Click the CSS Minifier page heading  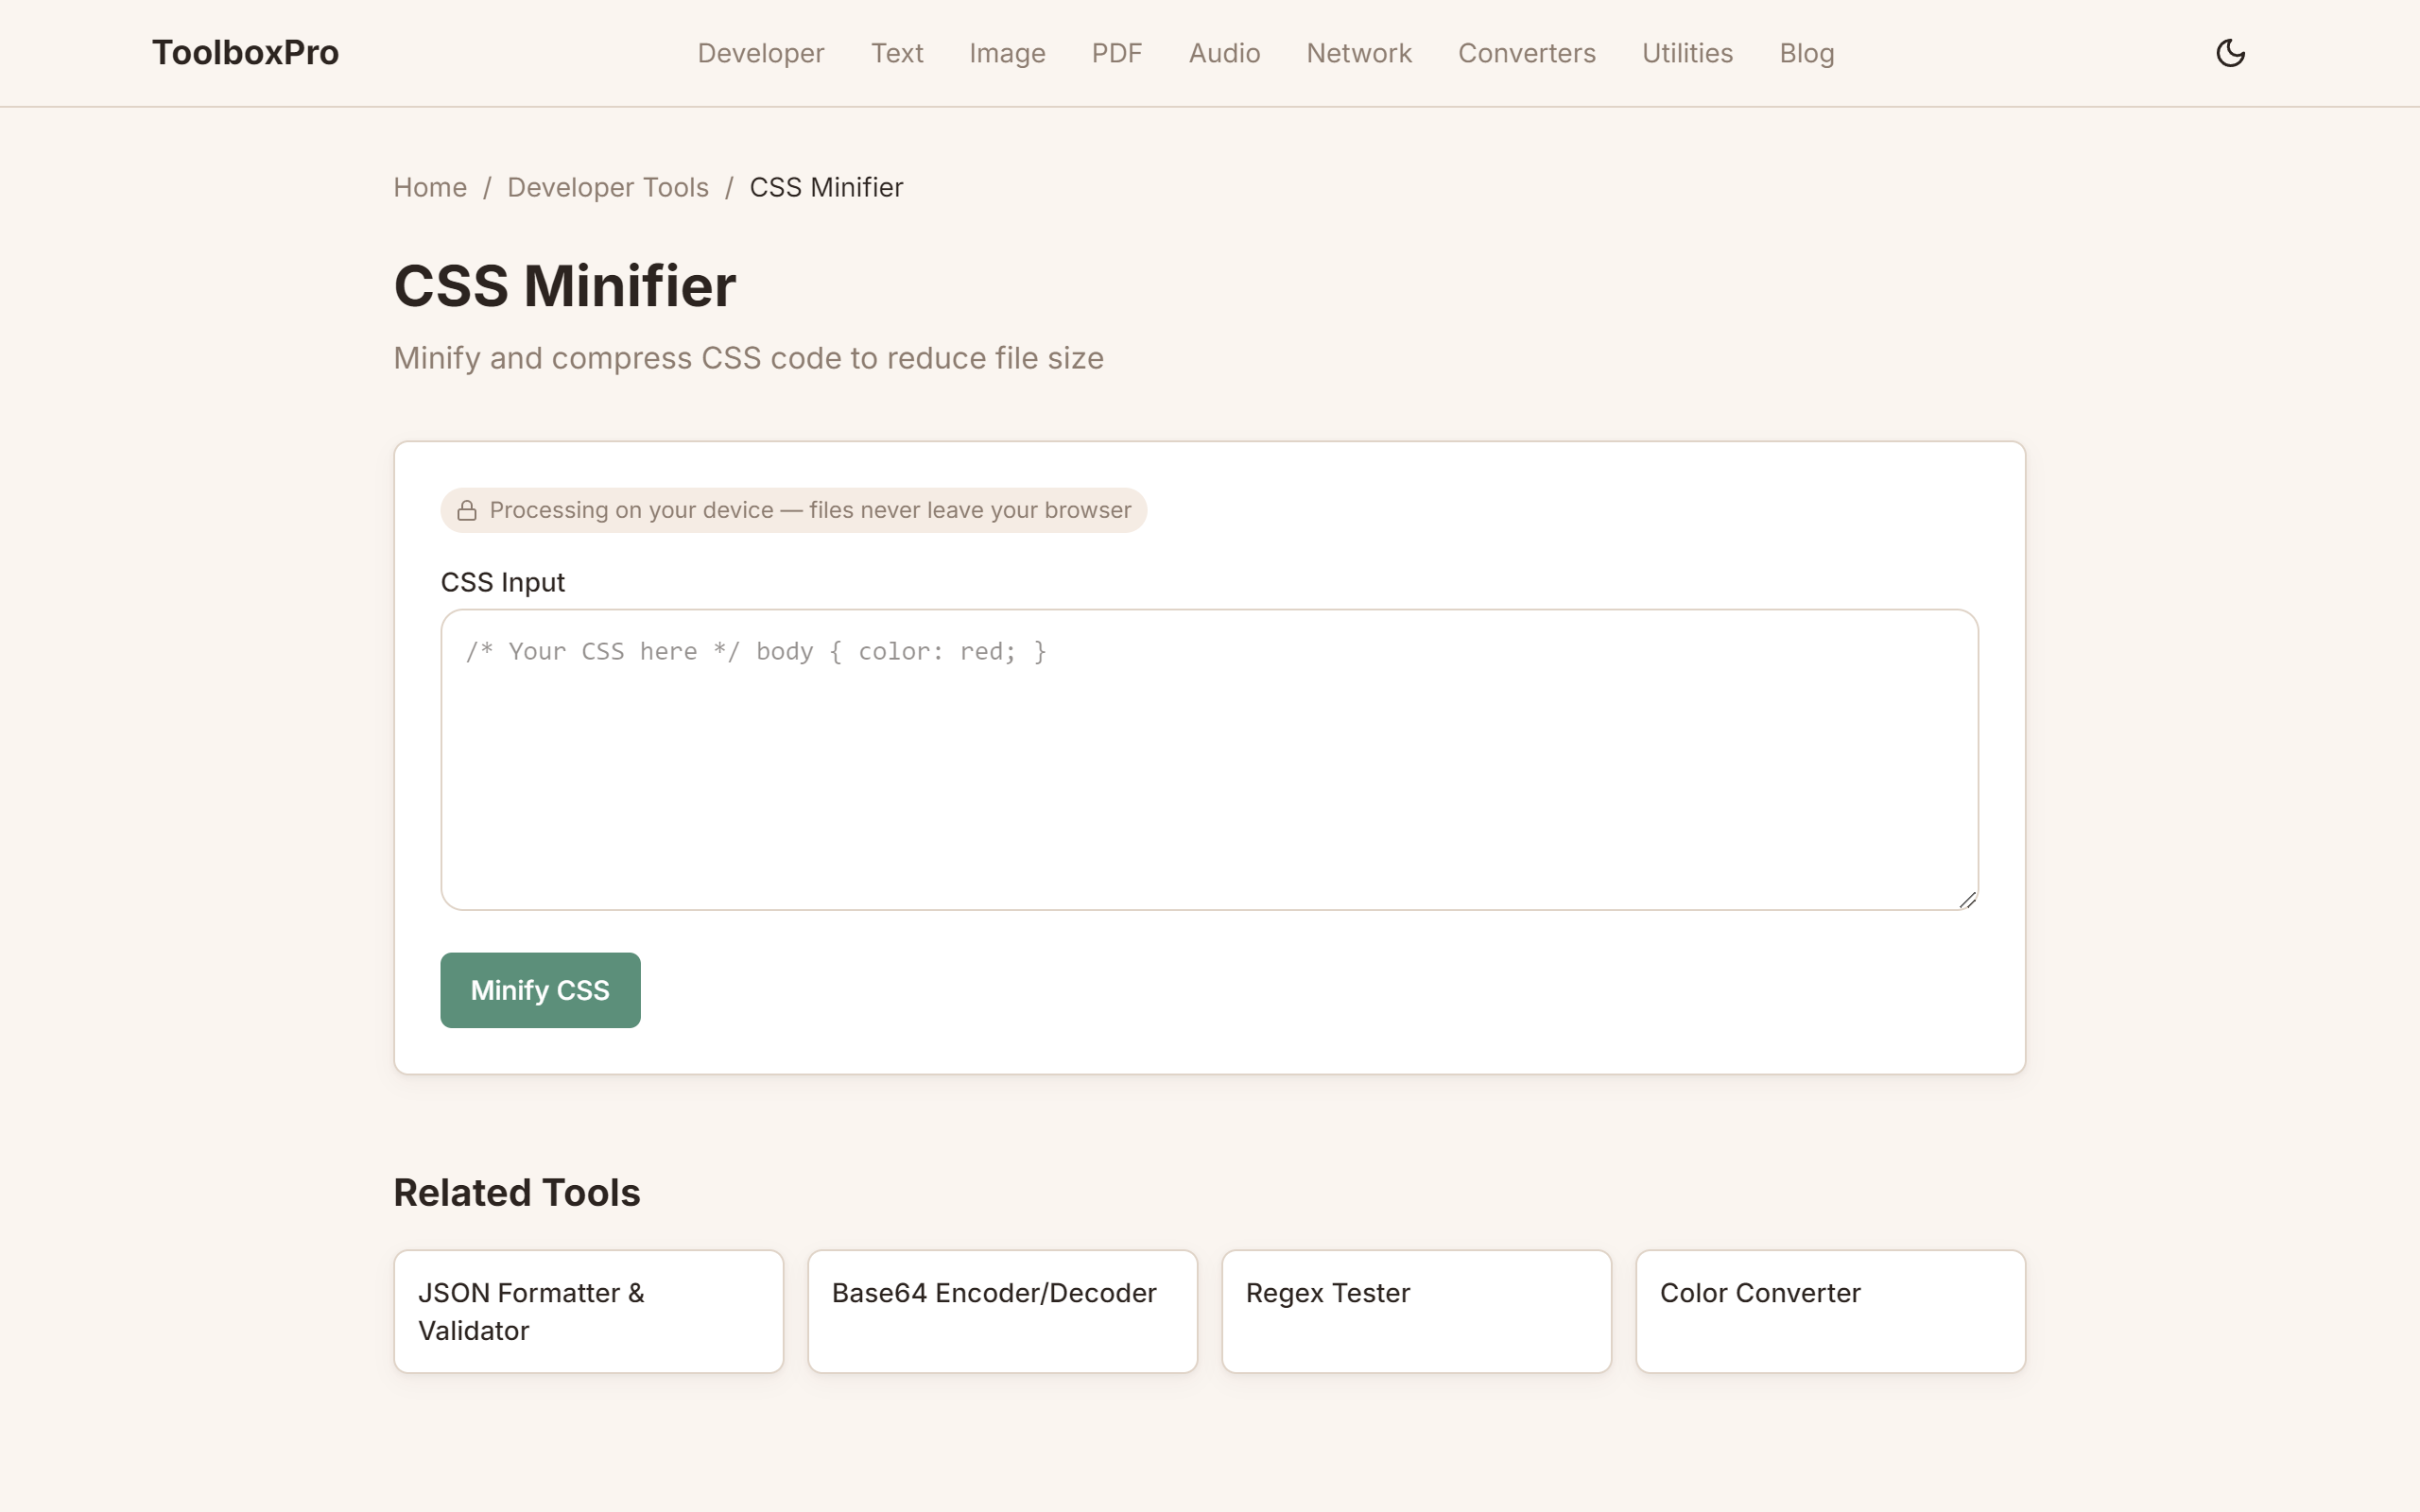(565, 286)
